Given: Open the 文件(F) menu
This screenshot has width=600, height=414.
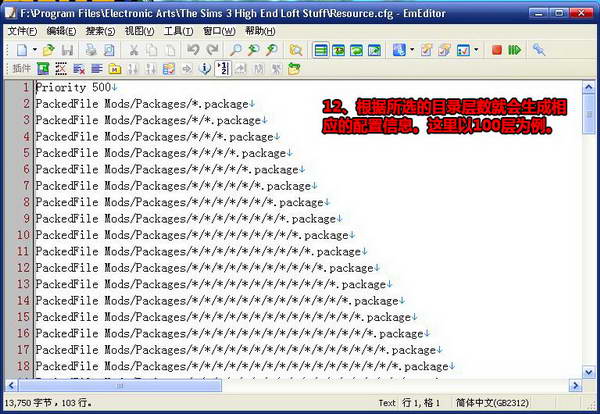Looking at the screenshot, I should pos(20,31).
